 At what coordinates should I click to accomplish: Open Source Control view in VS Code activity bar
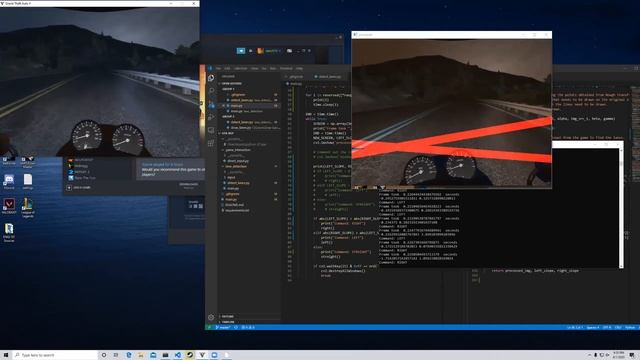[211, 104]
